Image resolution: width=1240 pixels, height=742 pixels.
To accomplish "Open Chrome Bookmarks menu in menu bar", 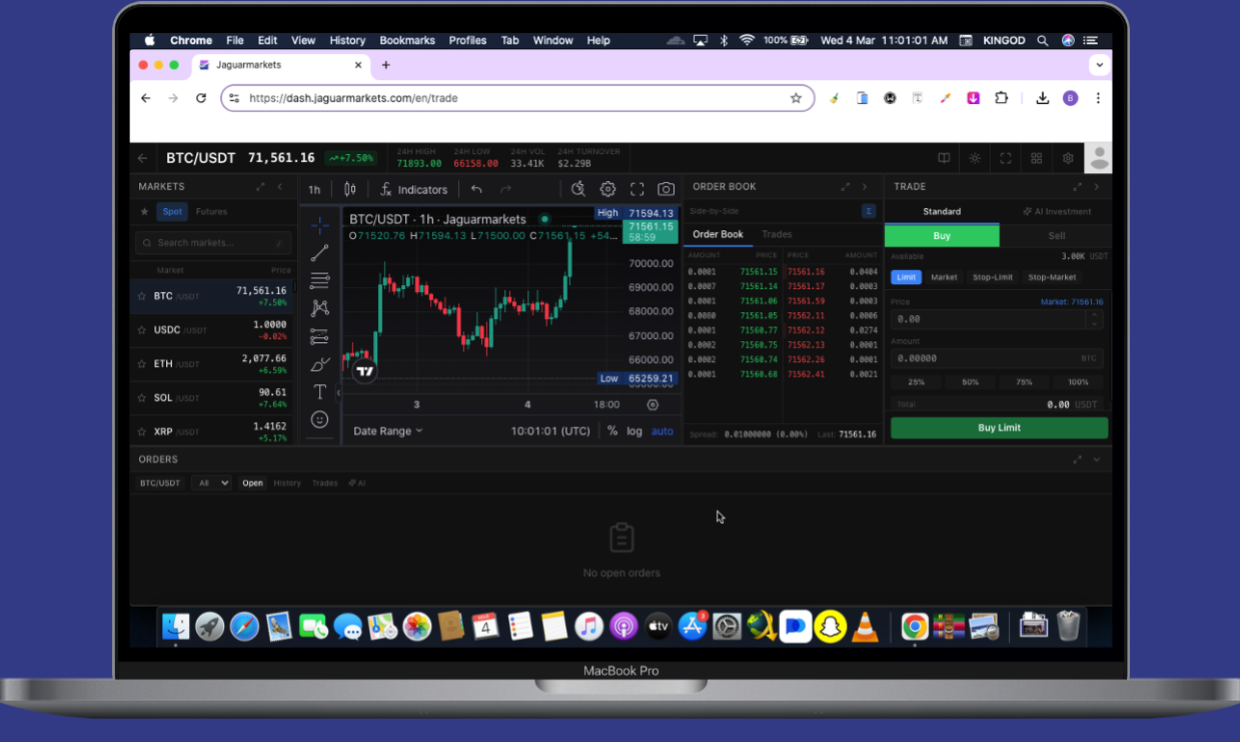I will pyautogui.click(x=407, y=40).
